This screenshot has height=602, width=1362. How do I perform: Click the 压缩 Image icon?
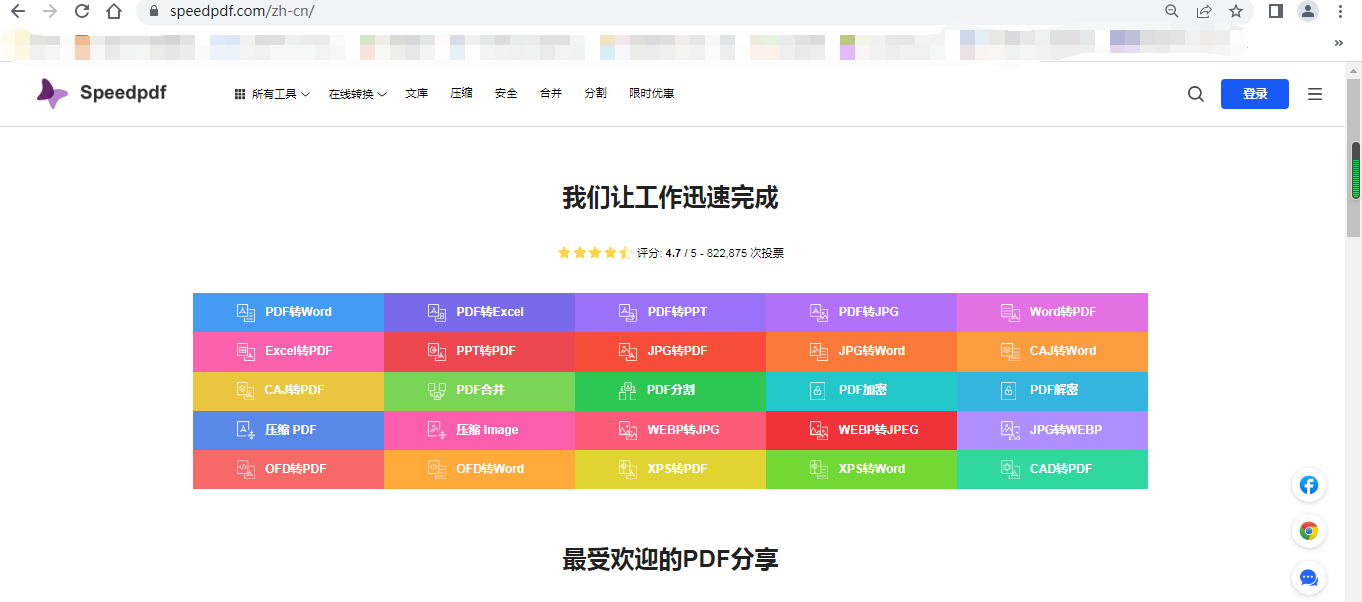pos(437,429)
